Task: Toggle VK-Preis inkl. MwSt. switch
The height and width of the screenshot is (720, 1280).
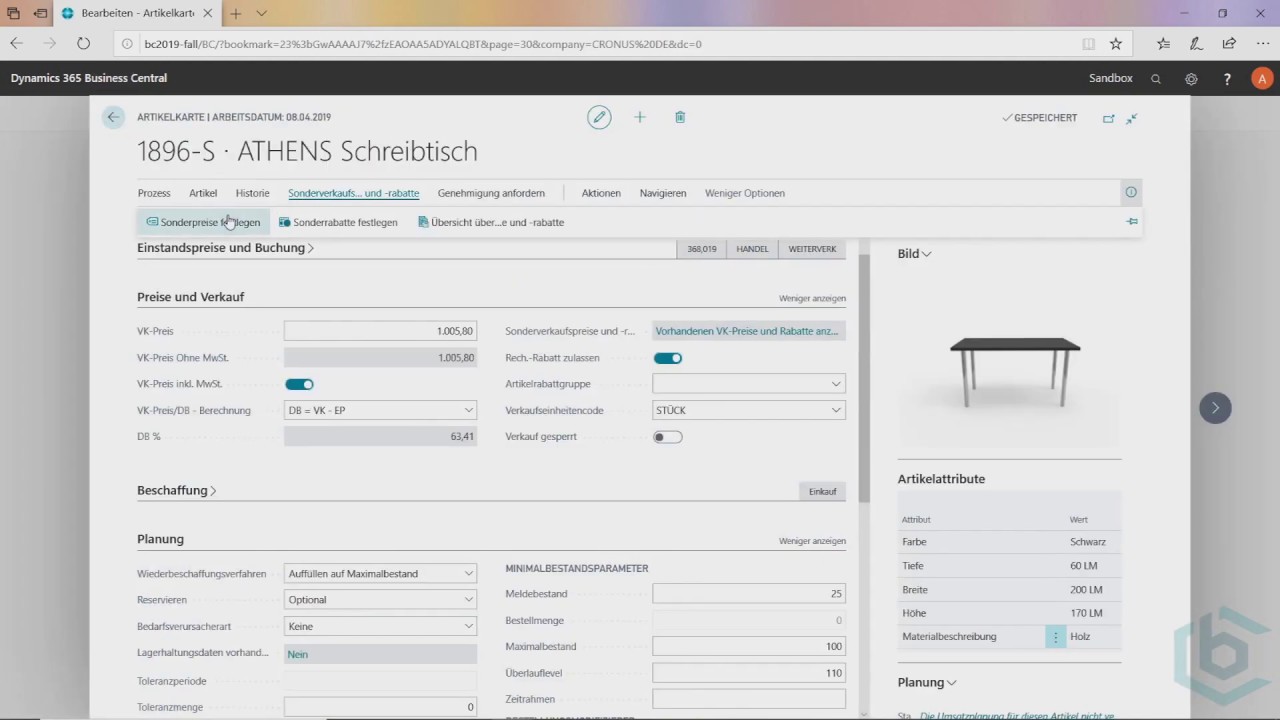Action: click(300, 384)
